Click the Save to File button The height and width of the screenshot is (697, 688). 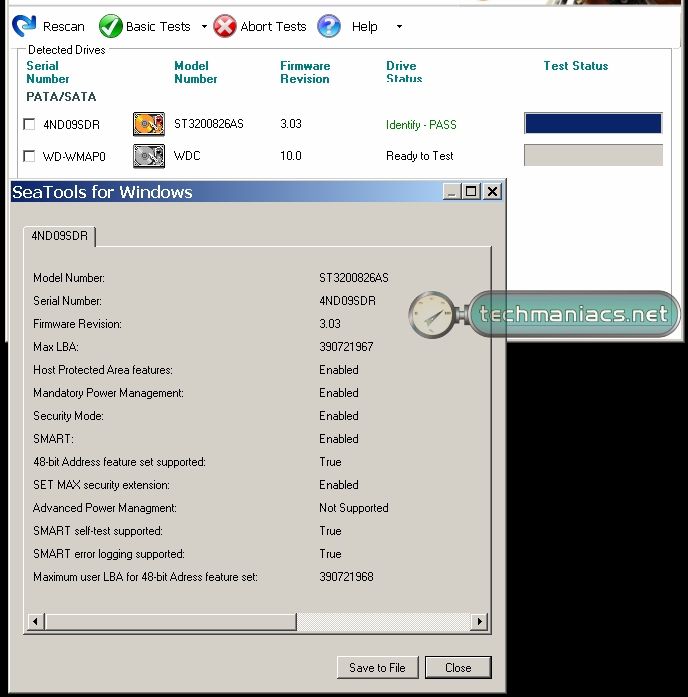[x=377, y=667]
